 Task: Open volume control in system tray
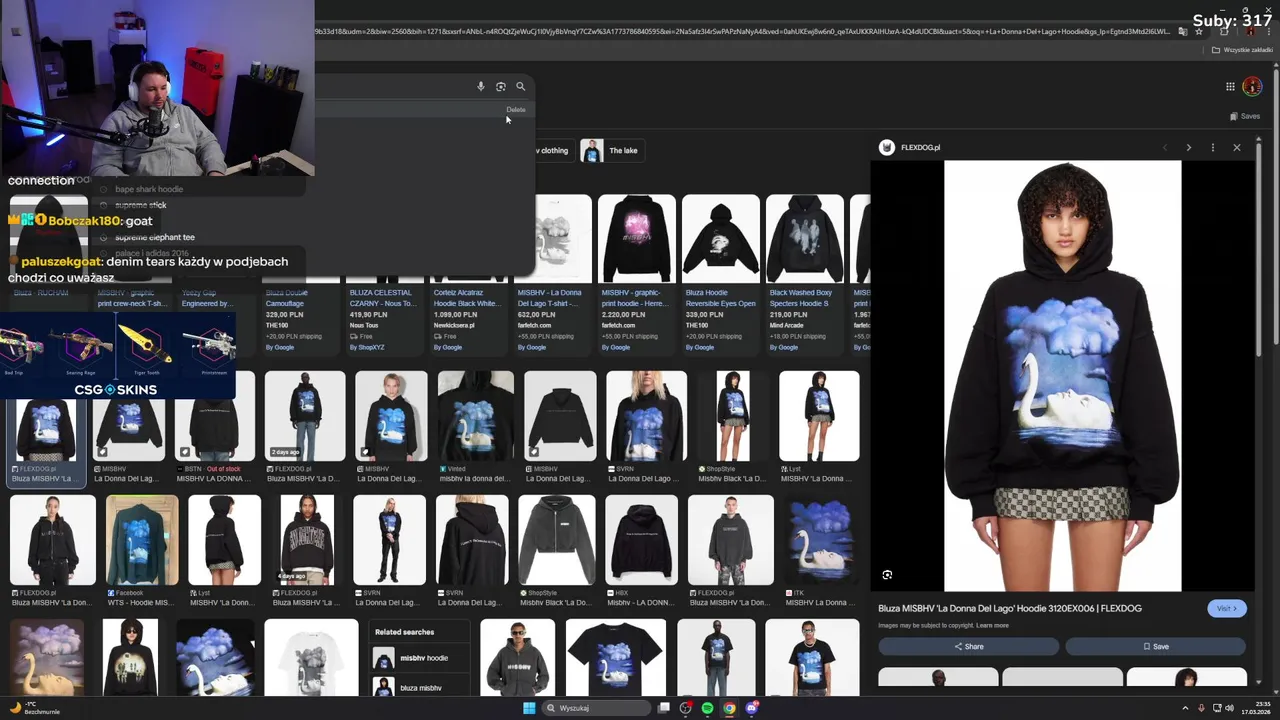[x=1229, y=708]
